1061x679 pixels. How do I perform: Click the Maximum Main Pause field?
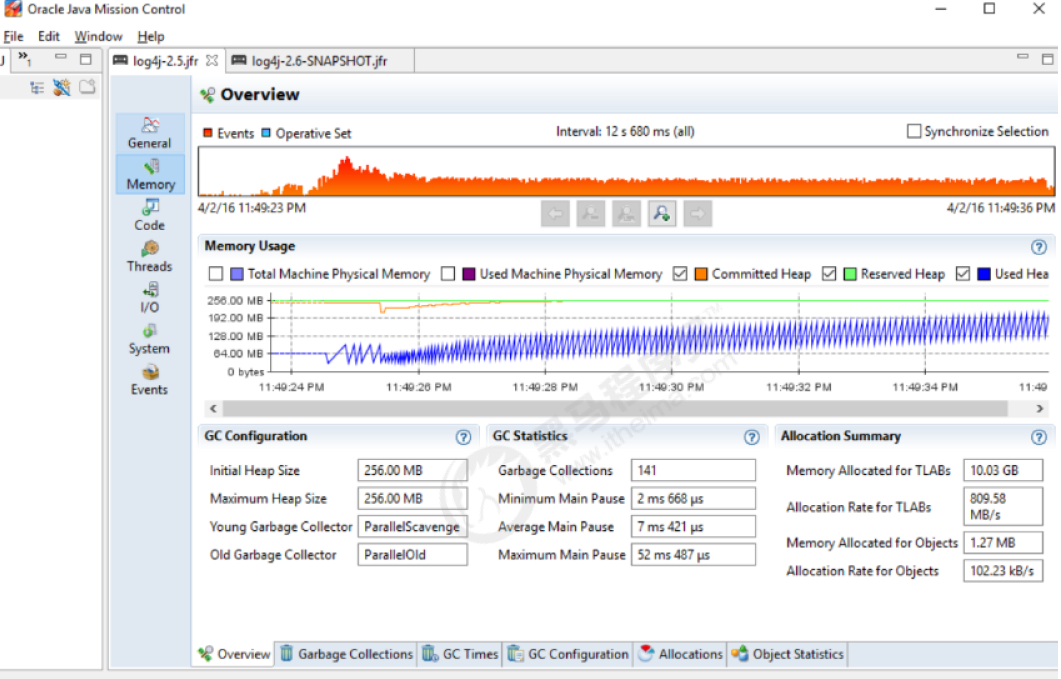(x=693, y=554)
